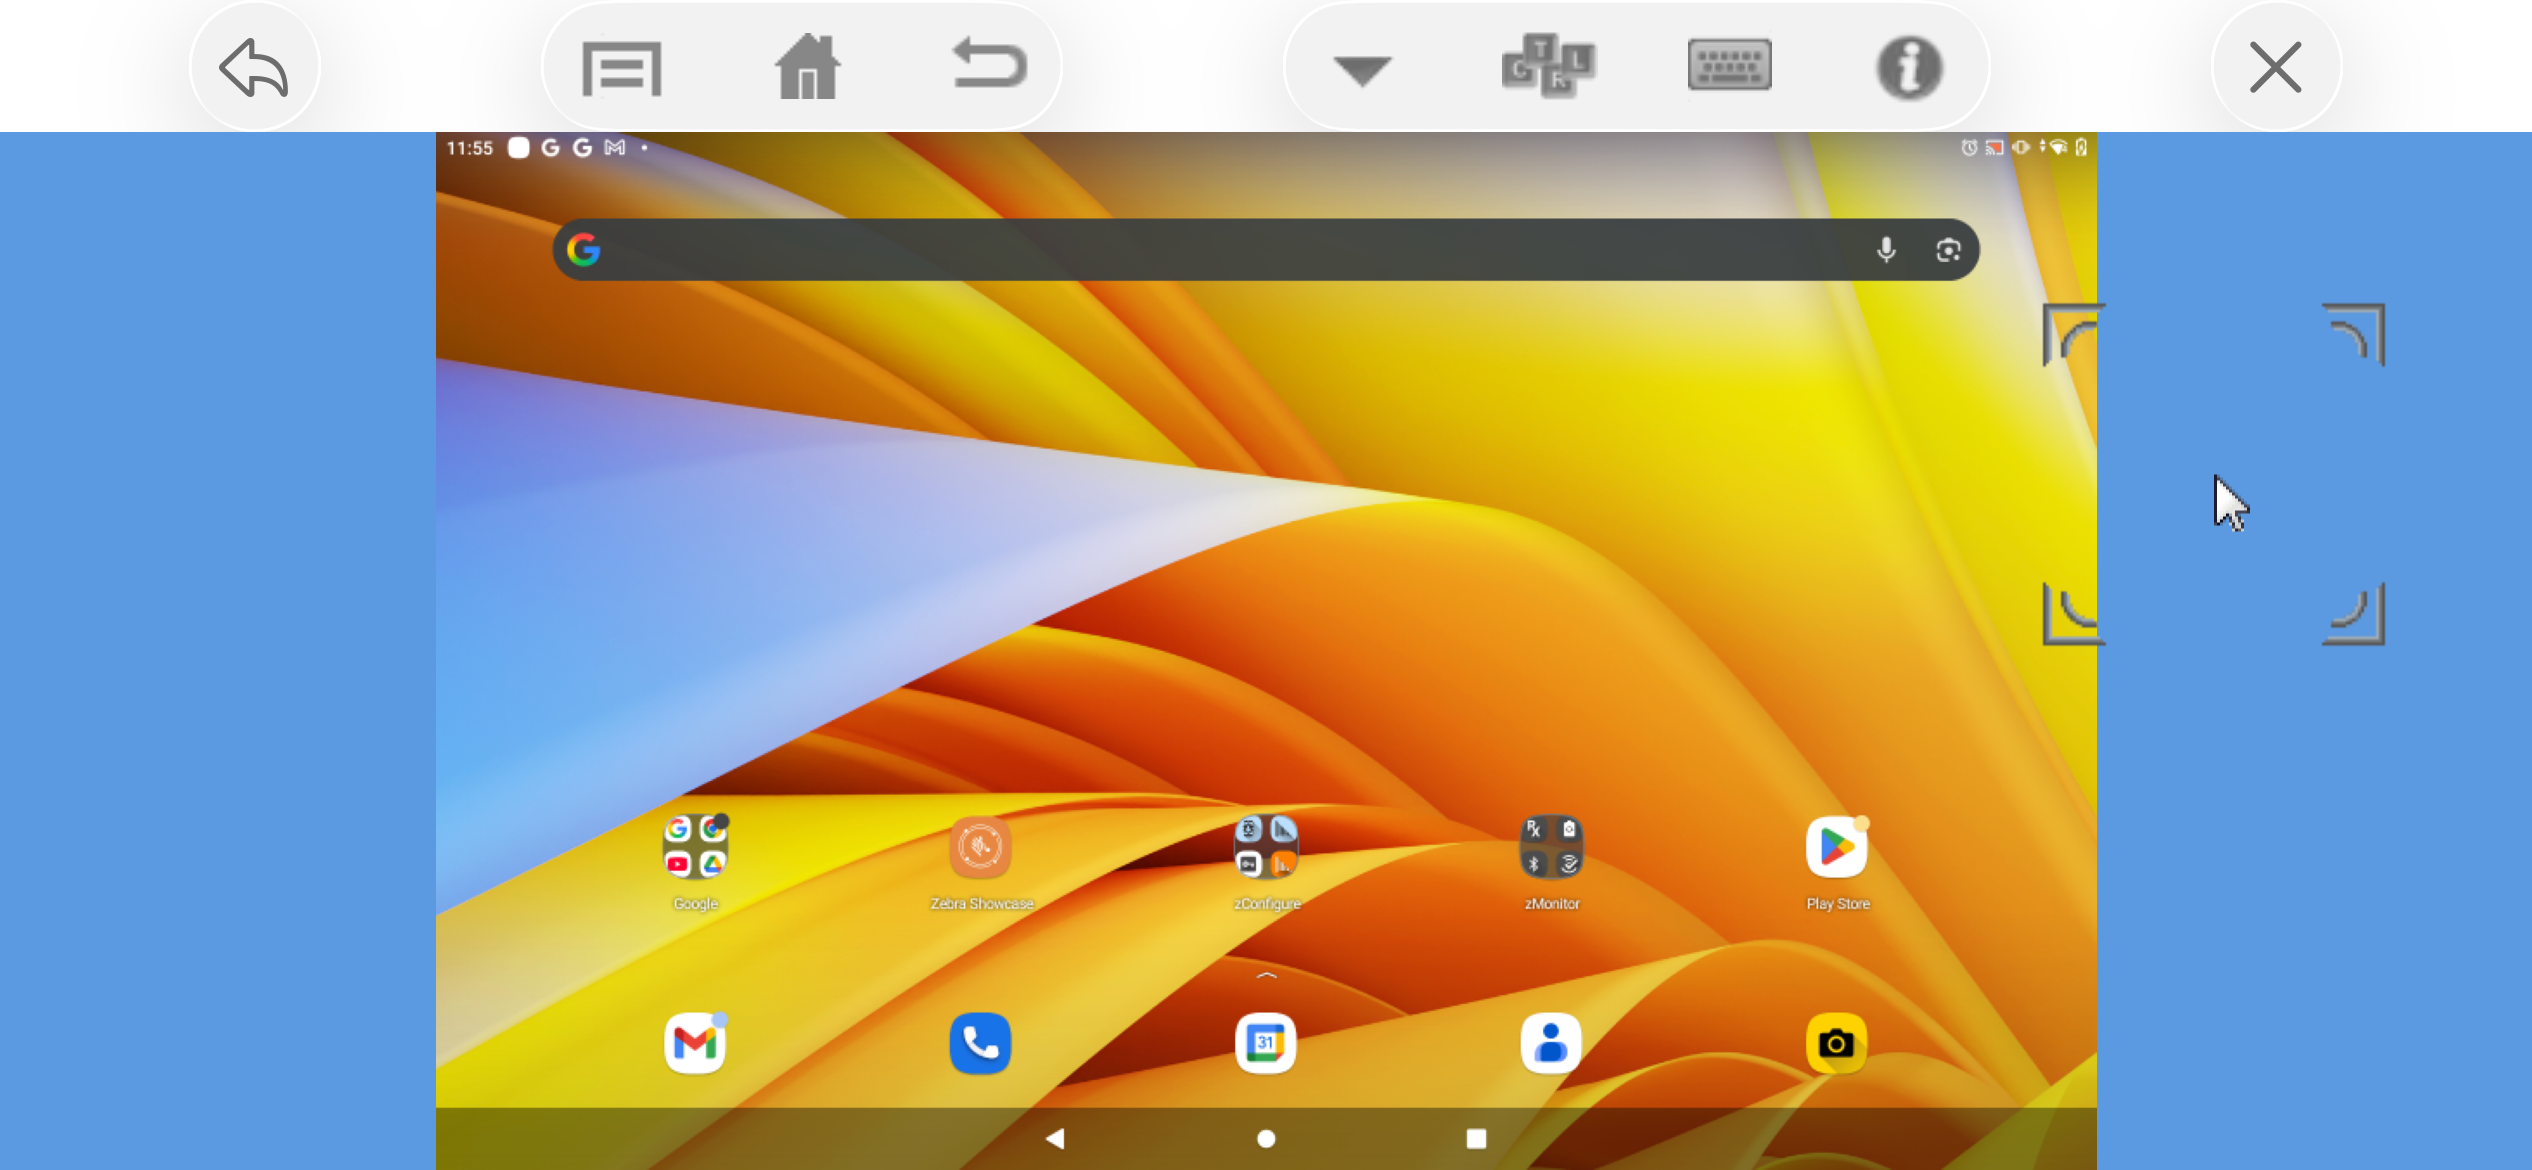Open Google Lens camera search icon
Image resolution: width=2532 pixels, height=1170 pixels.
tap(1948, 249)
